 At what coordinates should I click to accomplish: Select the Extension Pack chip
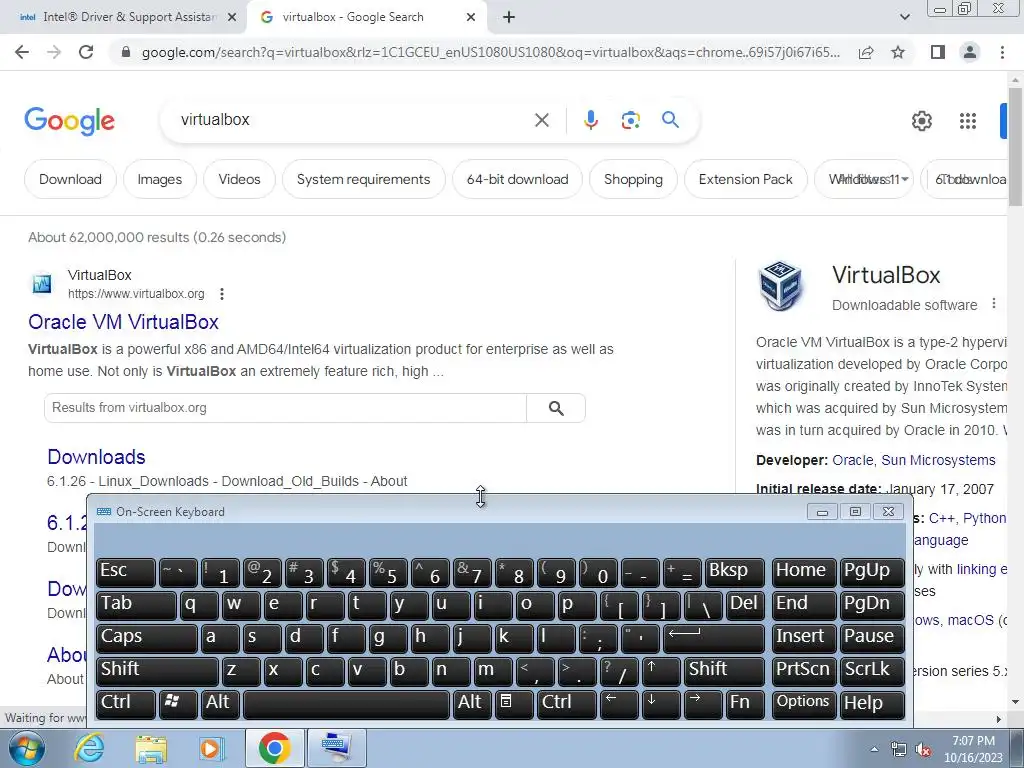pos(745,180)
